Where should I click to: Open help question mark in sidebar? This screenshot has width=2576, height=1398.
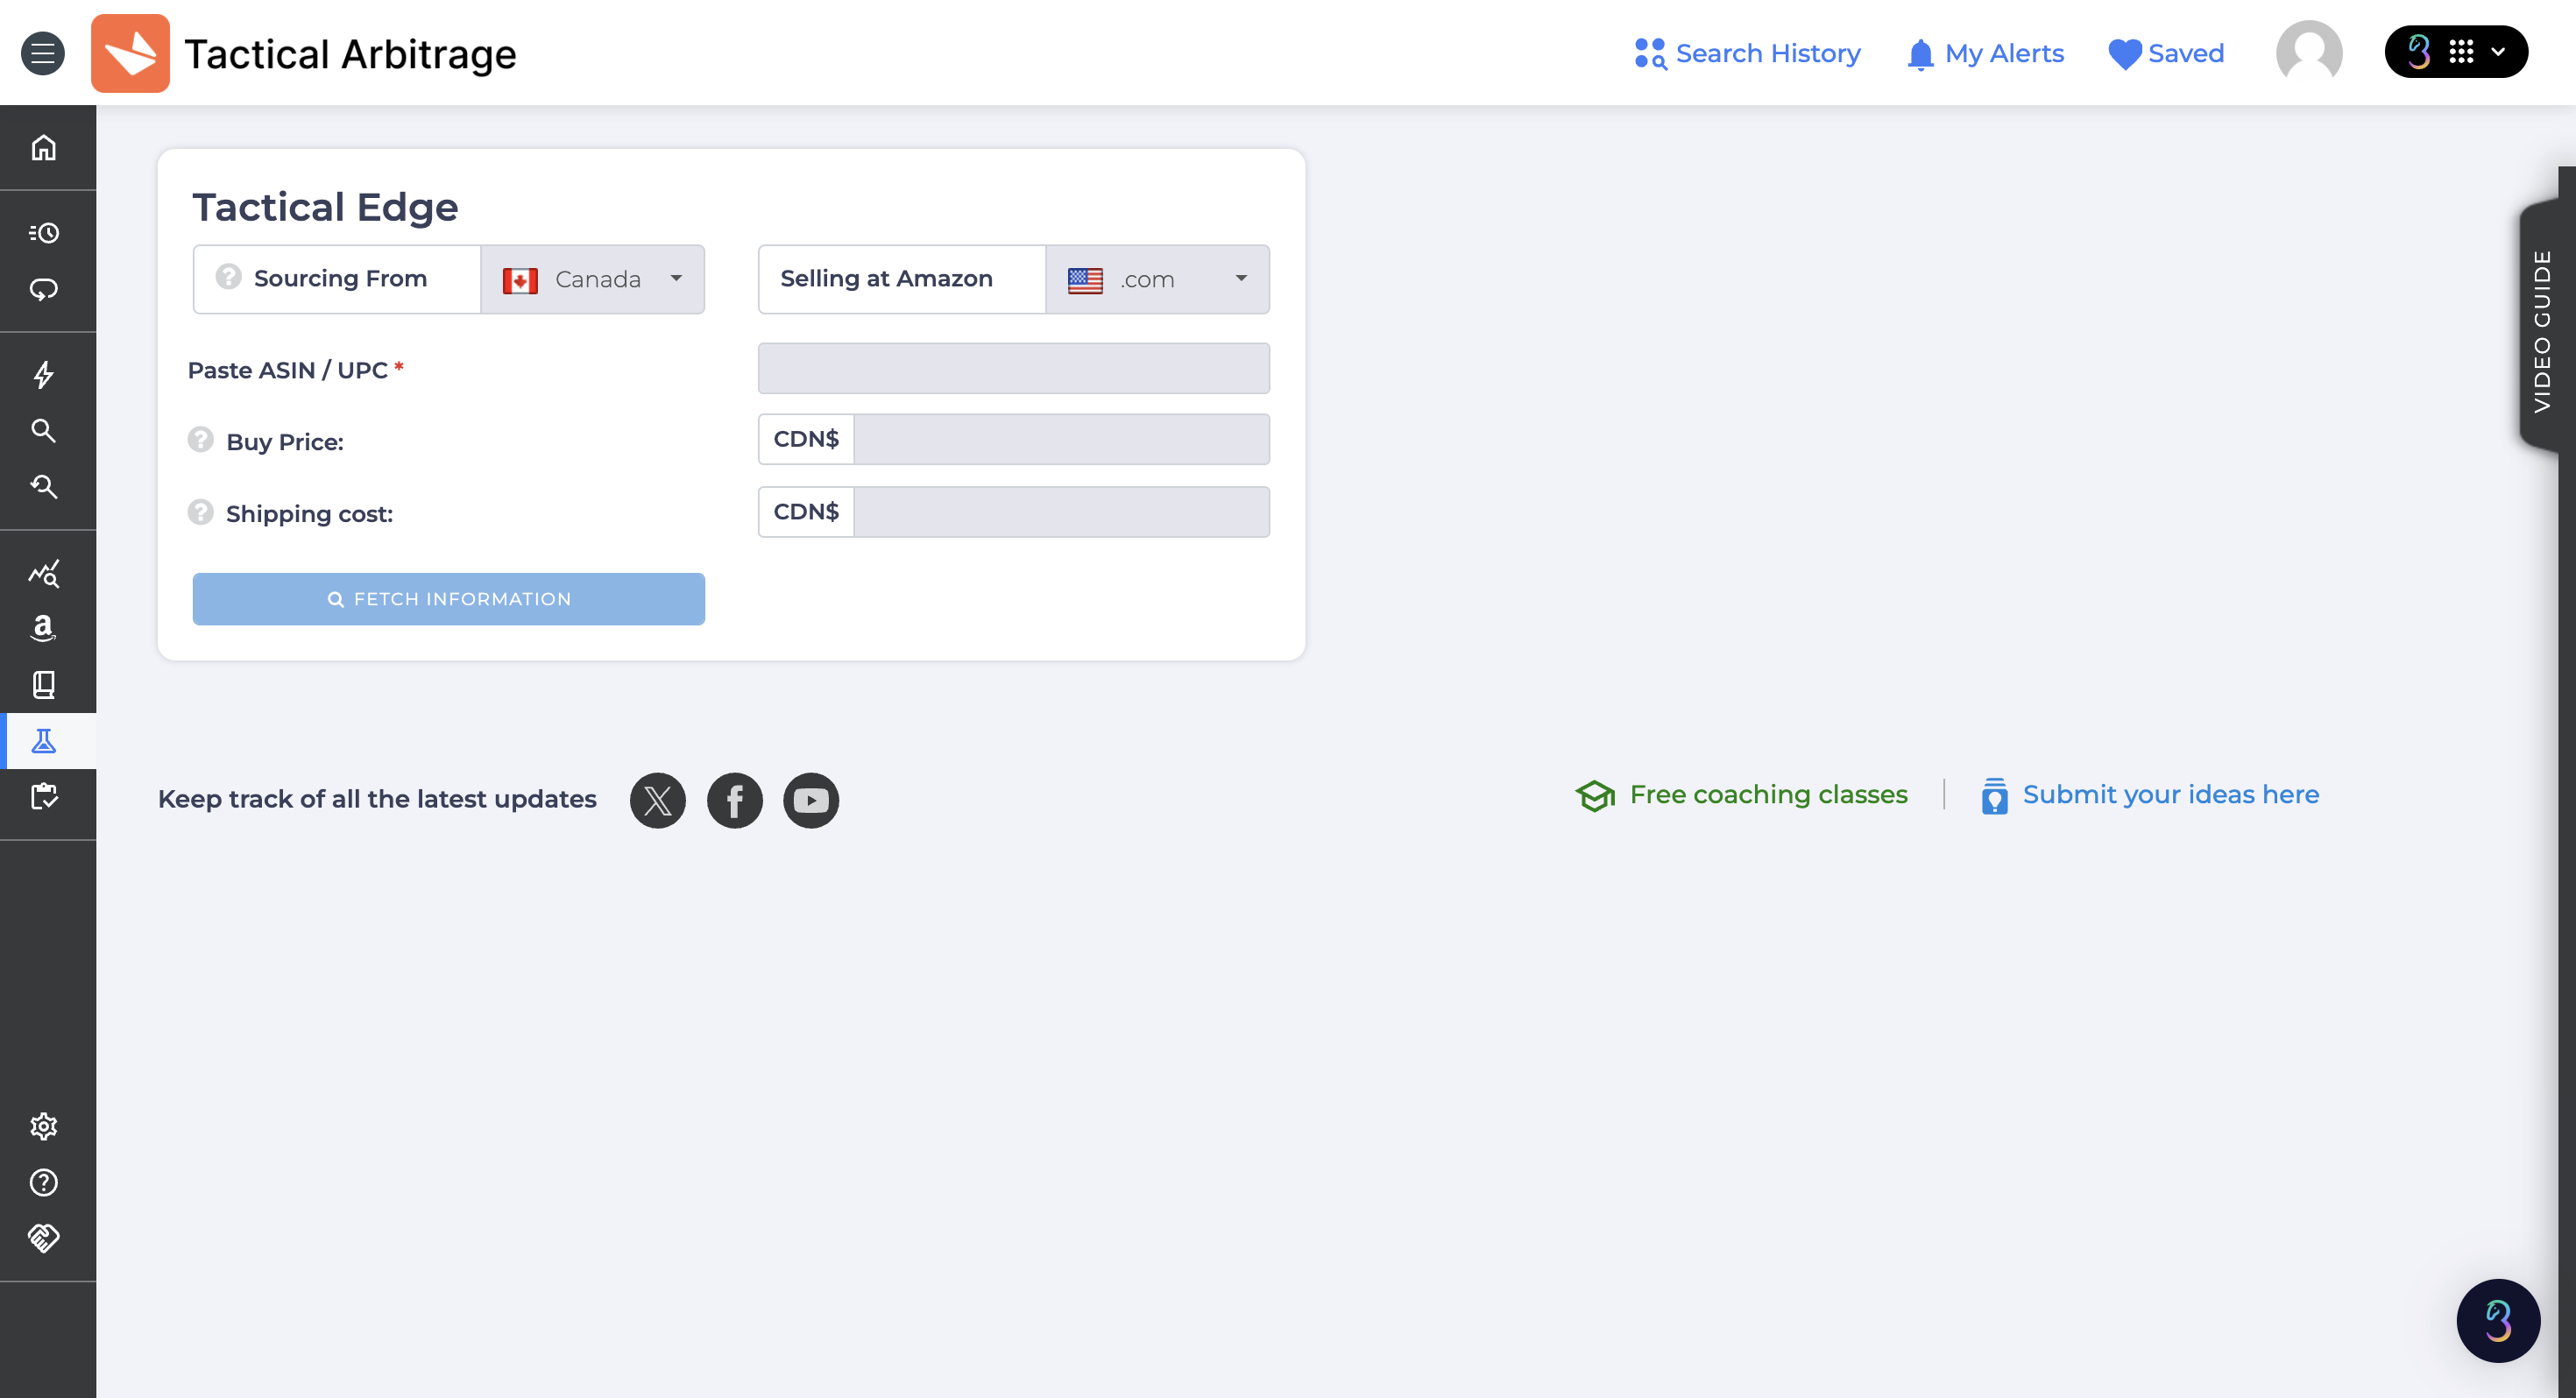pyautogui.click(x=44, y=1183)
